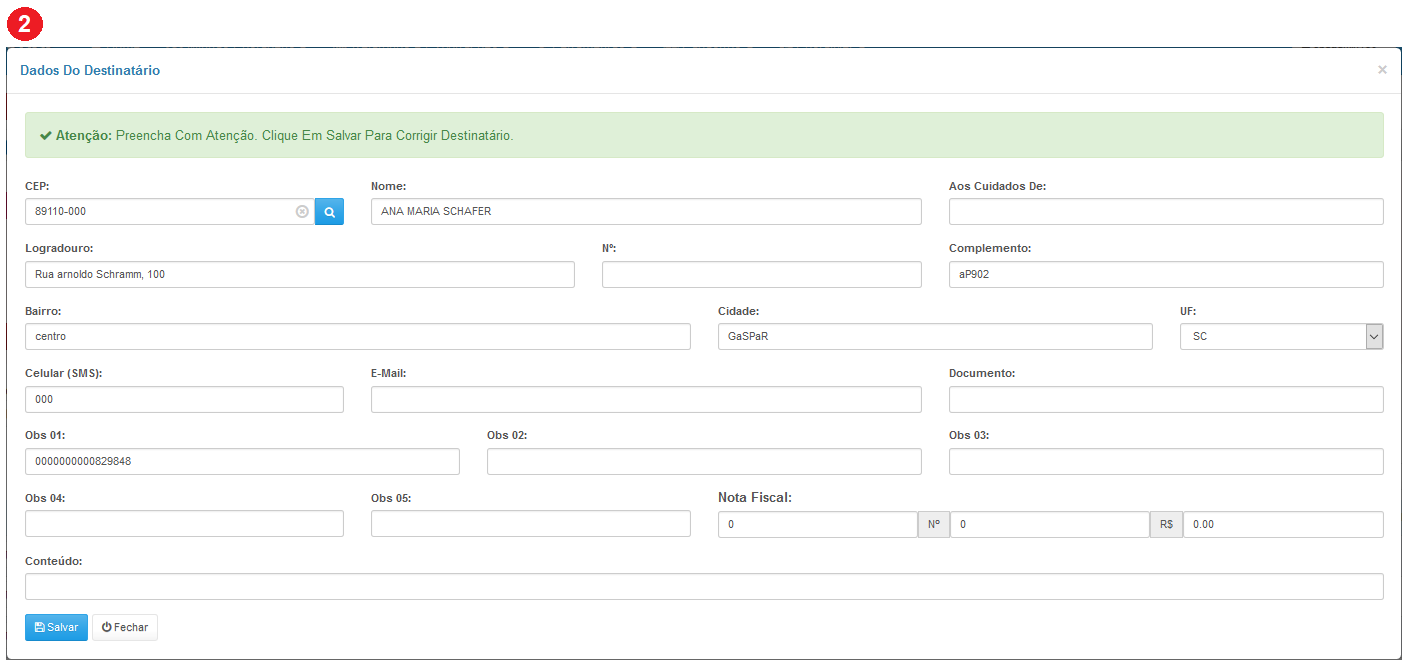Close the Dados Do Destinatário dialog

pyautogui.click(x=1382, y=70)
